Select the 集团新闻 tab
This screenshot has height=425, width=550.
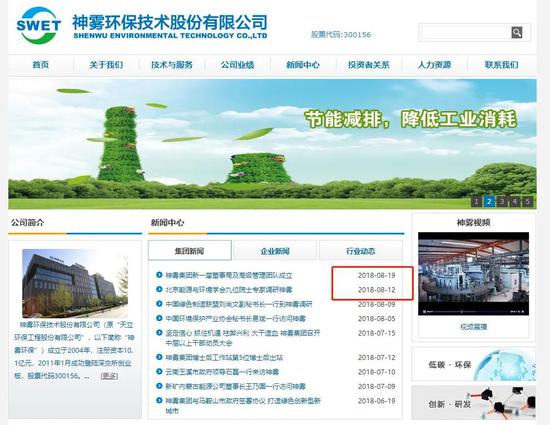190,251
